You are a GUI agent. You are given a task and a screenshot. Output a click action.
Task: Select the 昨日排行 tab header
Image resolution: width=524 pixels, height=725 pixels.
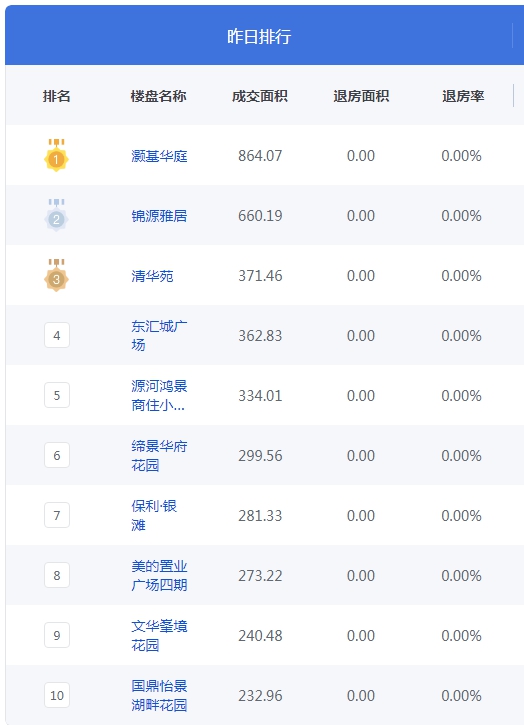259,36
